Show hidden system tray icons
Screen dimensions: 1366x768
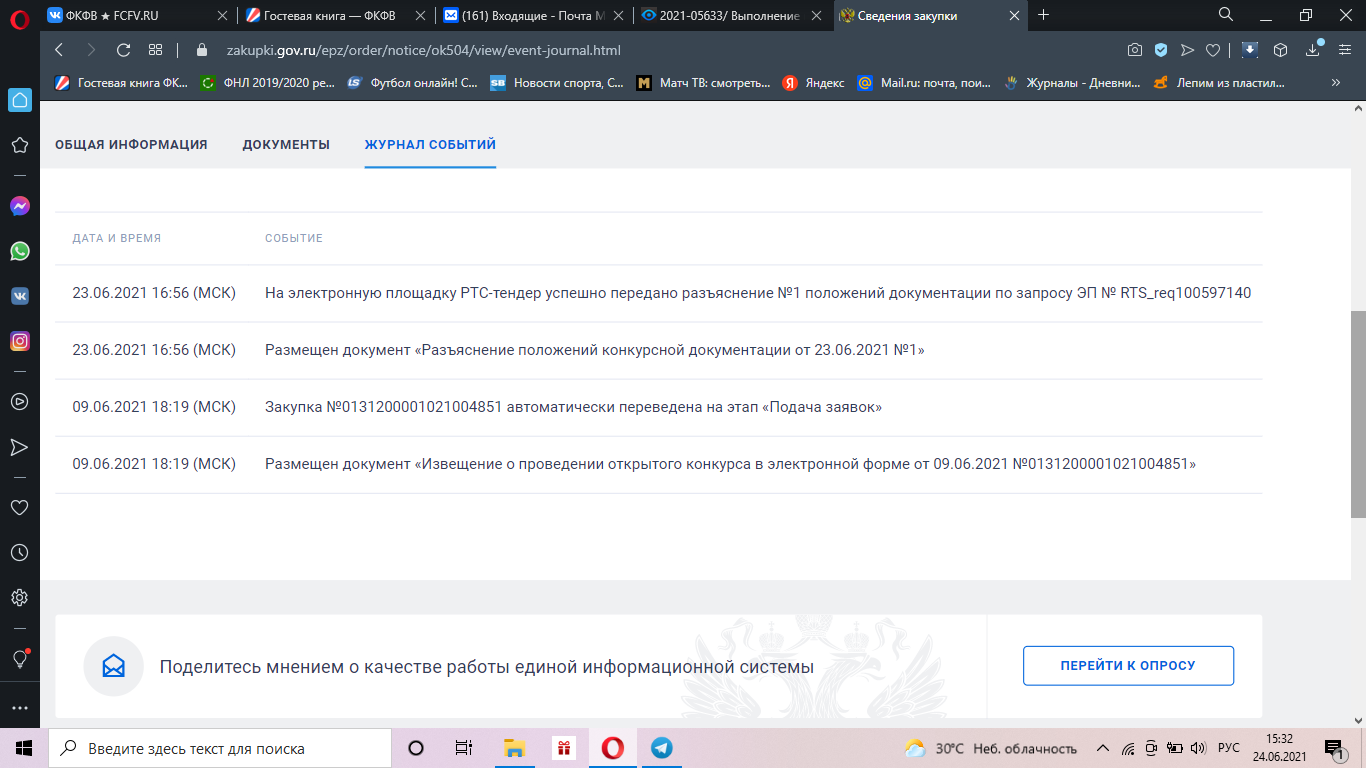pyautogui.click(x=1103, y=748)
